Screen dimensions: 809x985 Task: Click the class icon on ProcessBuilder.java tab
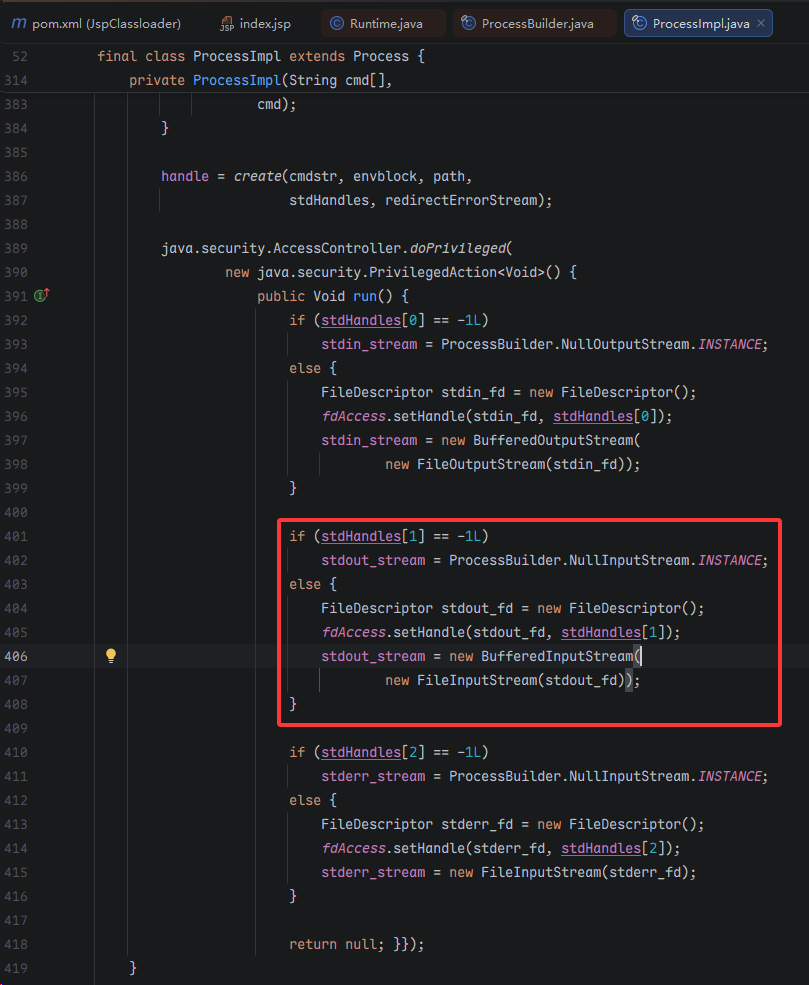pos(468,23)
